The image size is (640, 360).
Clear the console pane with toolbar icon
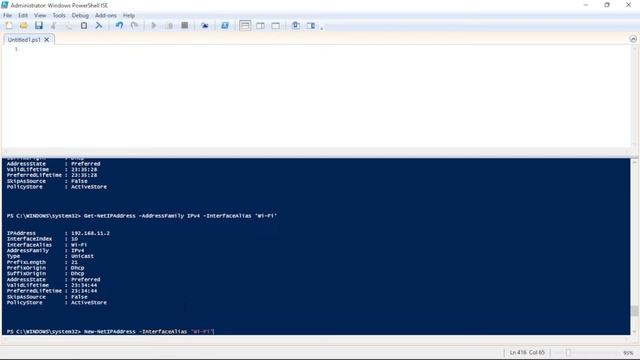click(x=99, y=25)
